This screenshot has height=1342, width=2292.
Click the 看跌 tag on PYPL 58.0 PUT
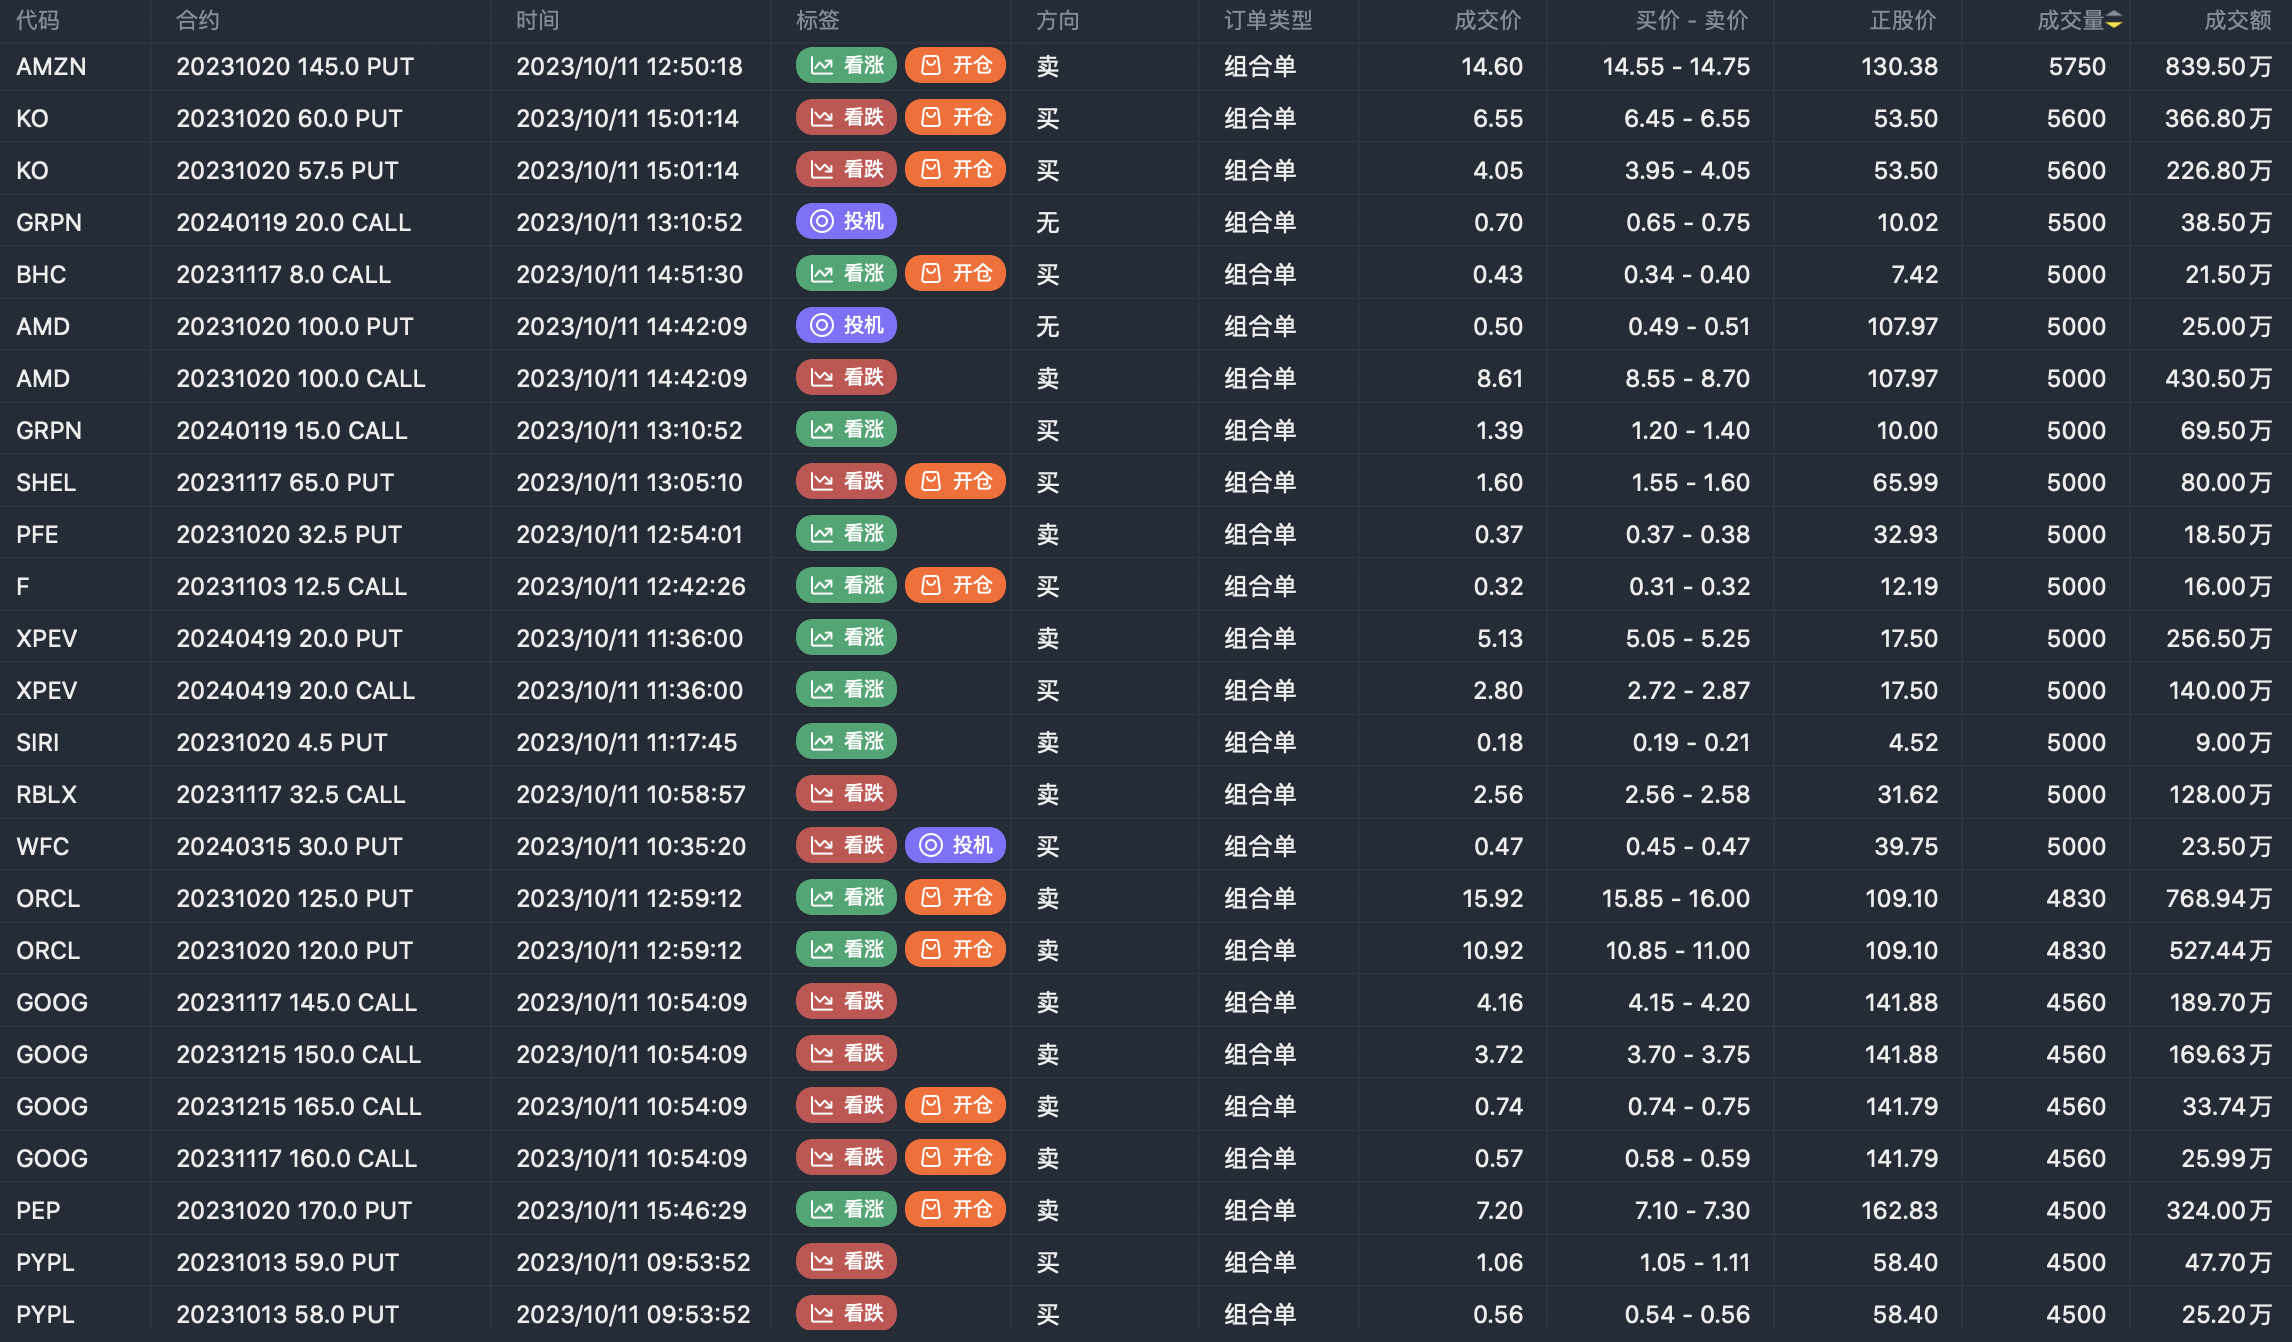tap(846, 1314)
